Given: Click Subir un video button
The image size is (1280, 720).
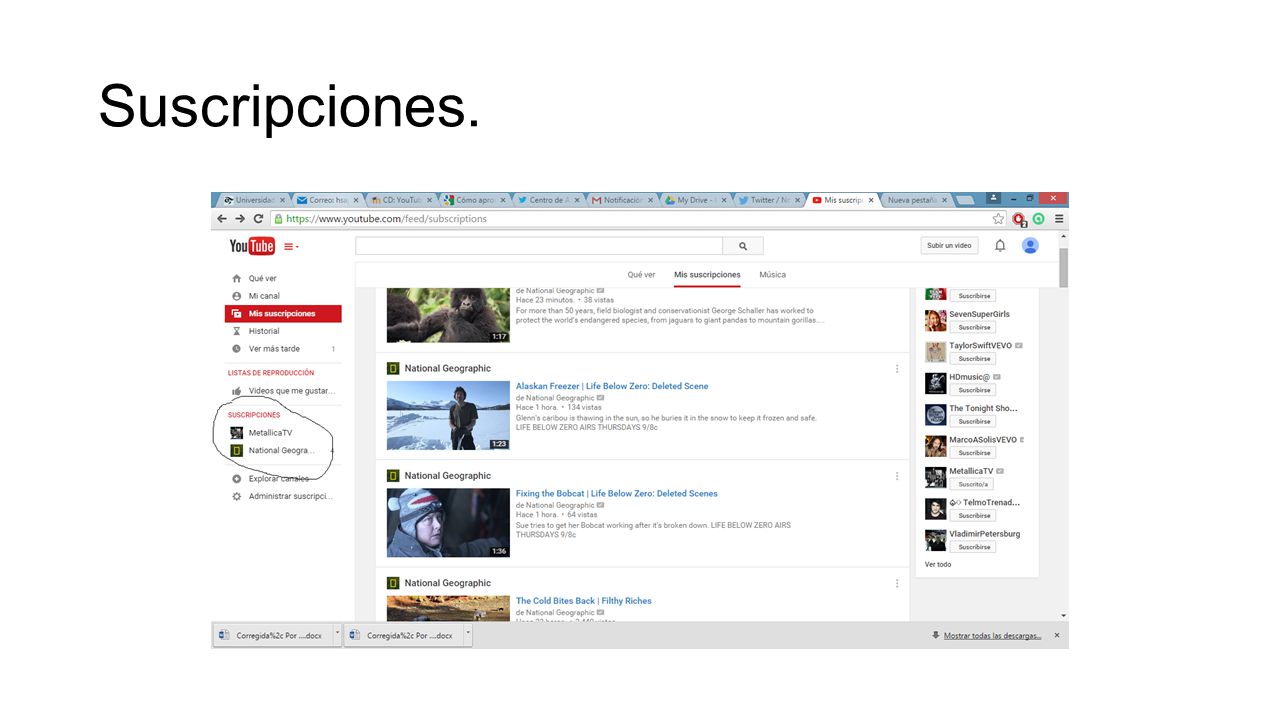Looking at the screenshot, I should (949, 245).
